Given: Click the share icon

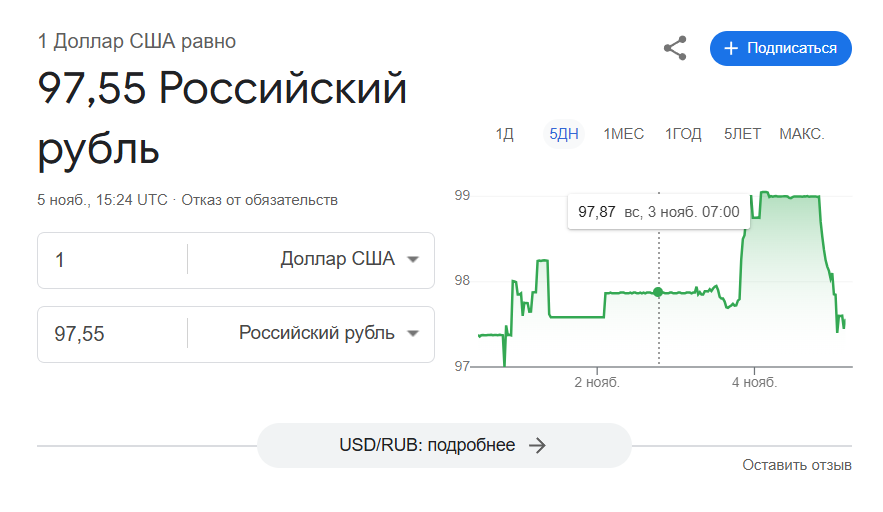Looking at the screenshot, I should point(675,48).
